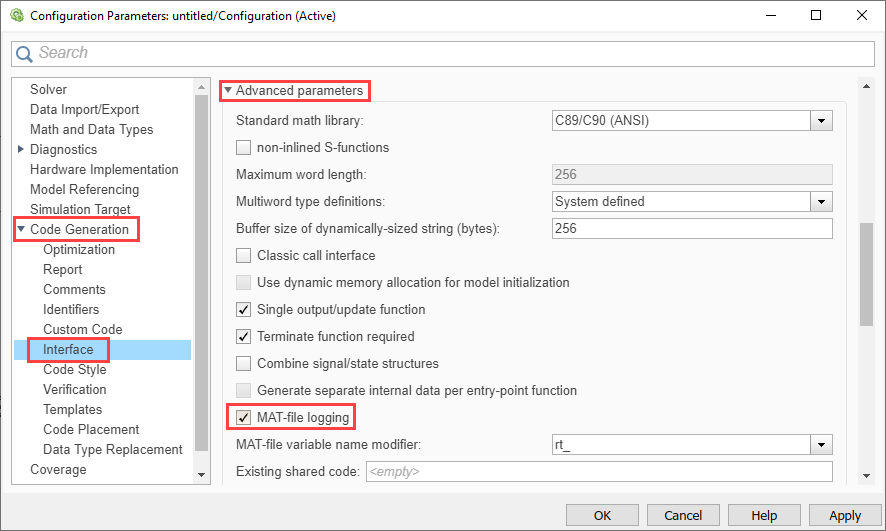The height and width of the screenshot is (531, 886).
Task: Select Coverage category
Action: coord(58,469)
